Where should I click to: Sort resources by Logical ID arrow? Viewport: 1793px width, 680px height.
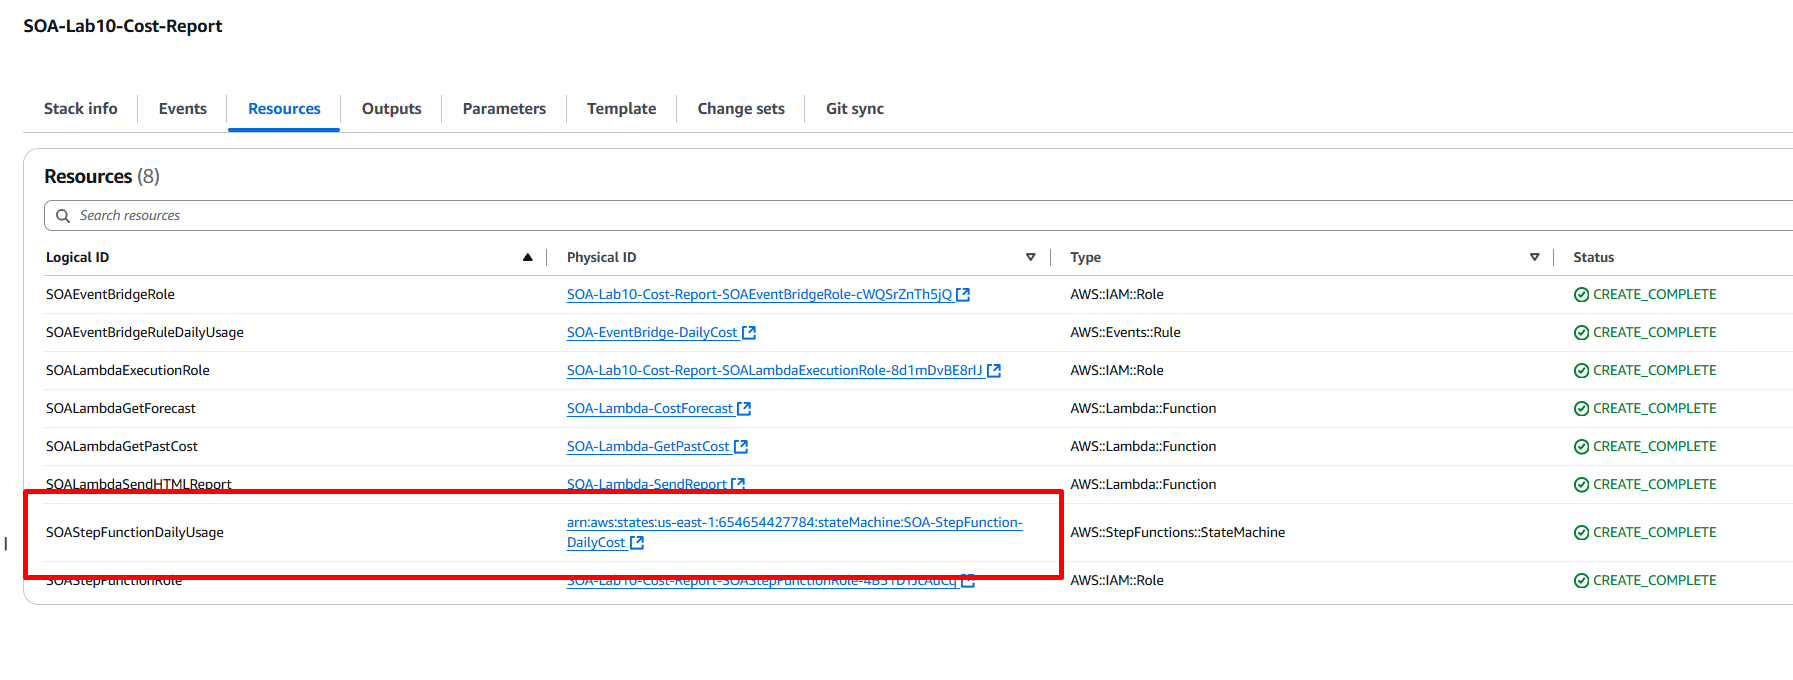[527, 258]
